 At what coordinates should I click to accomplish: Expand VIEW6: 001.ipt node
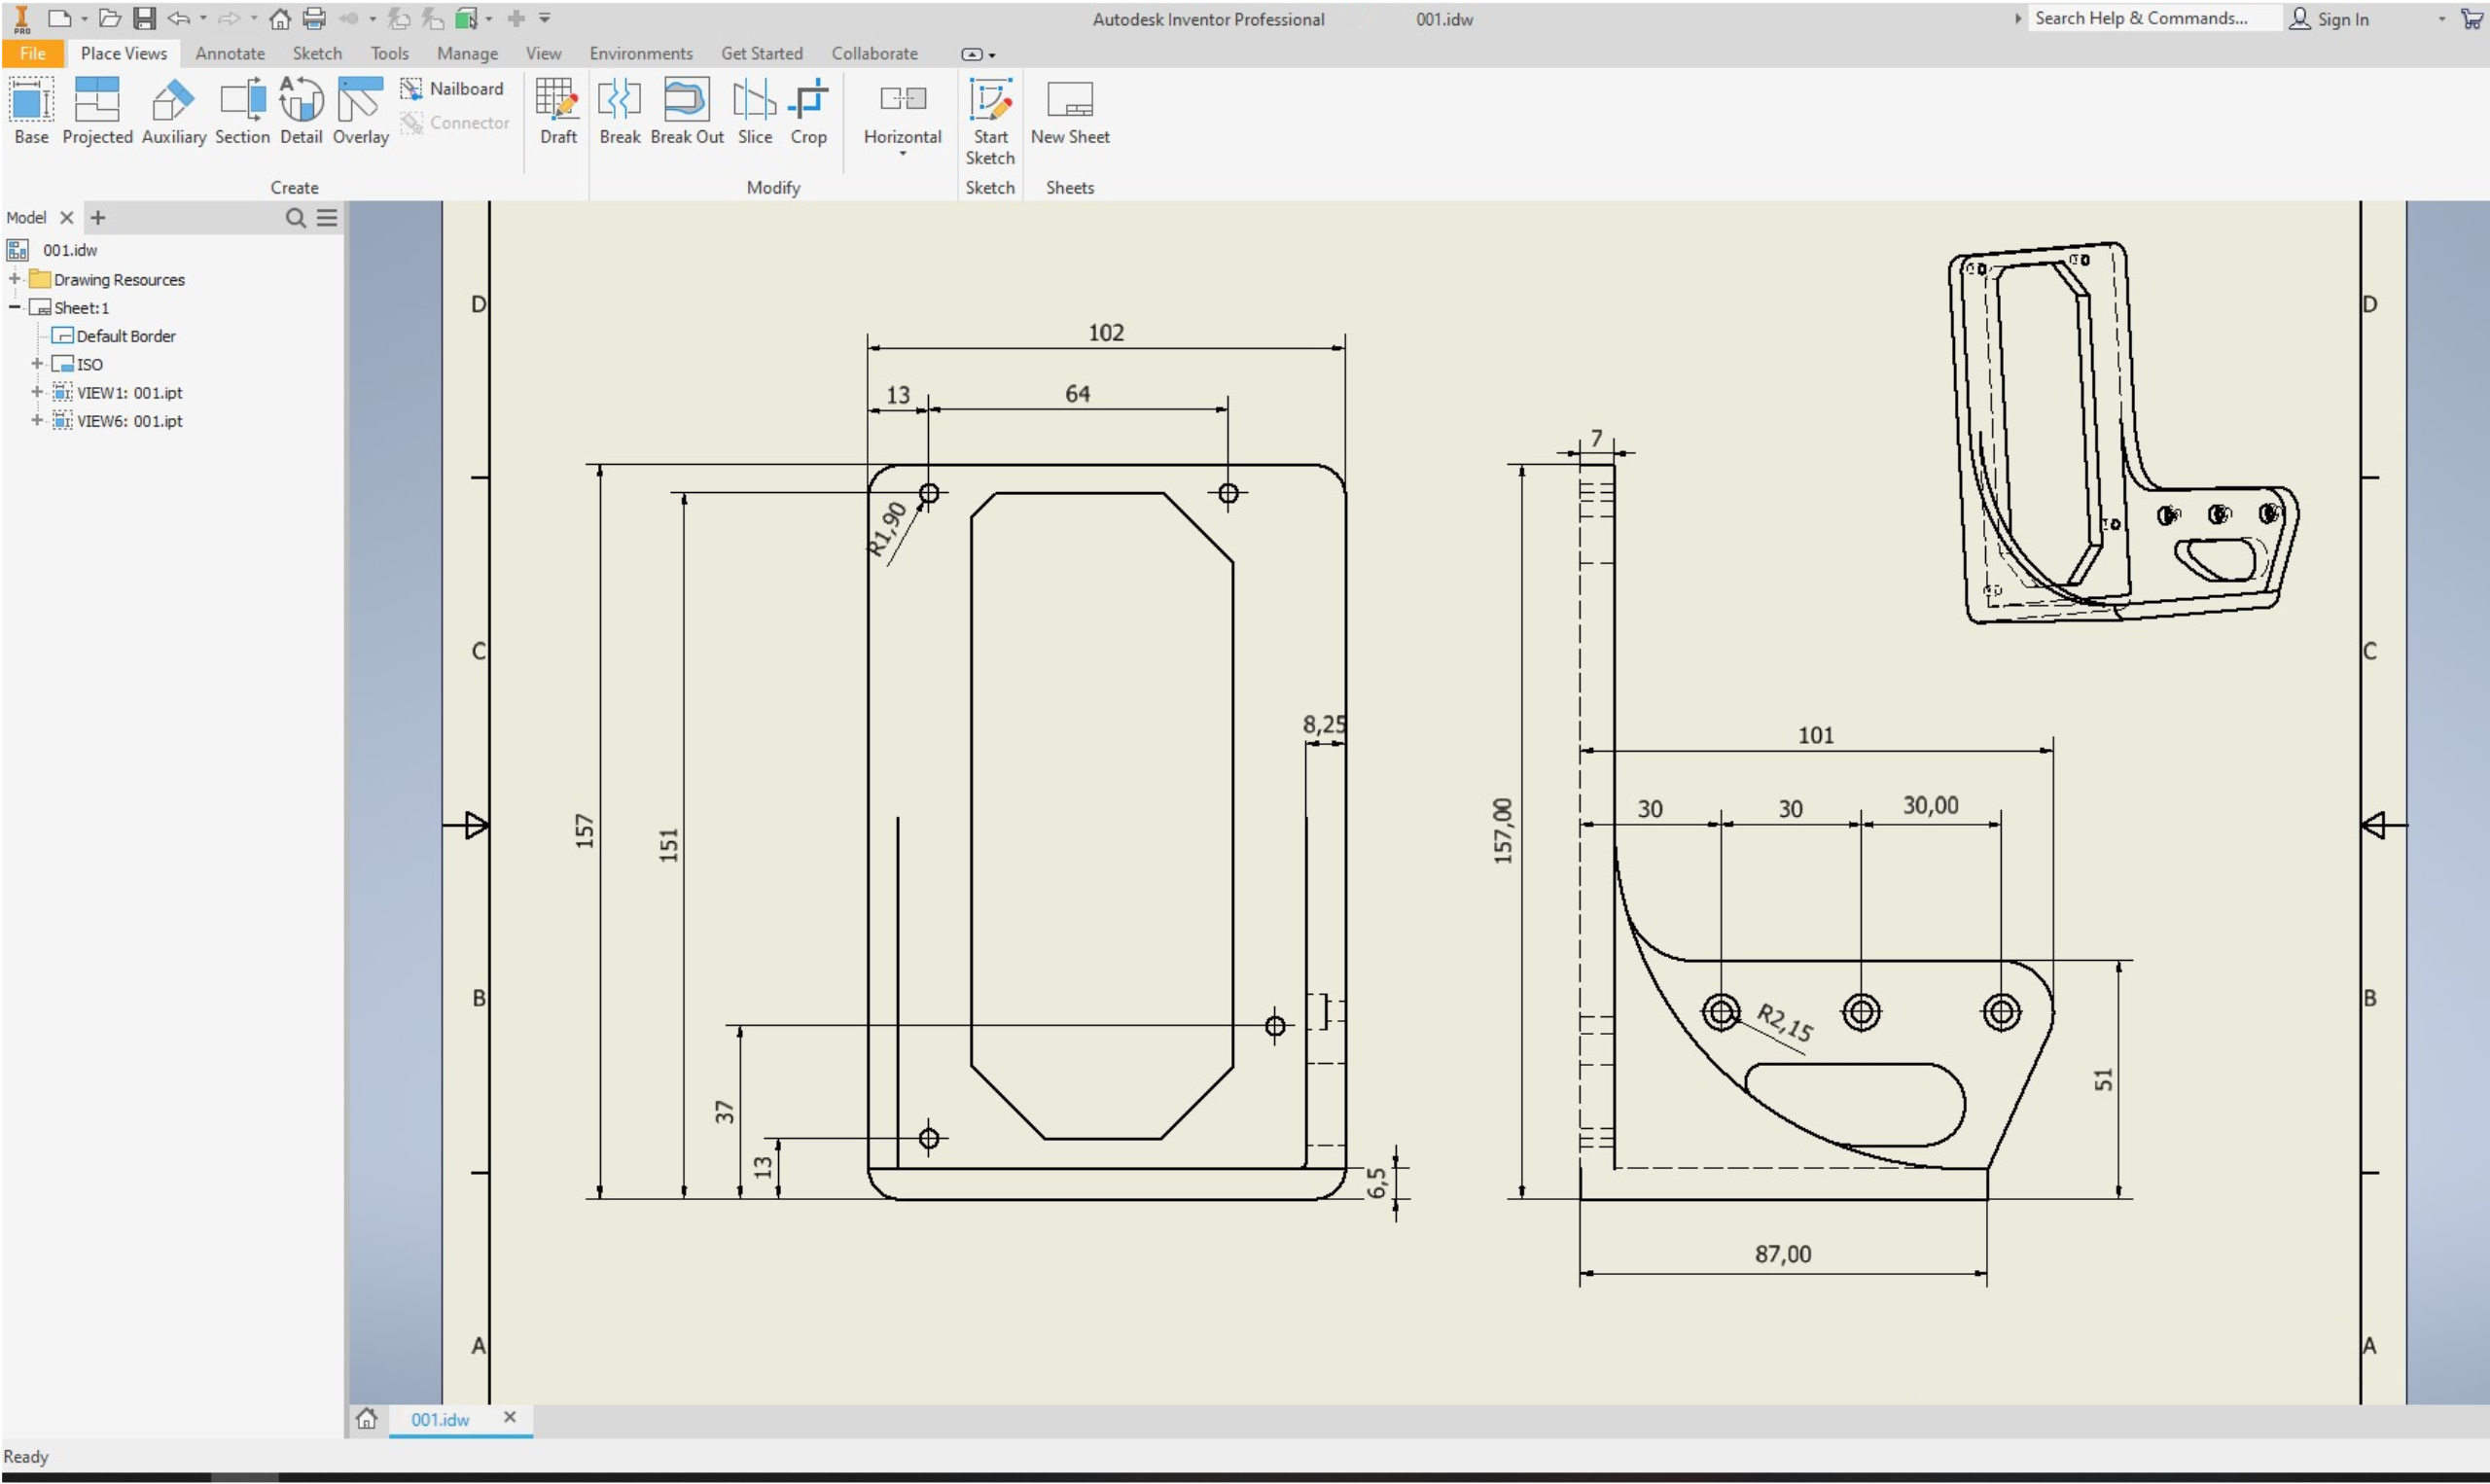coord(37,421)
